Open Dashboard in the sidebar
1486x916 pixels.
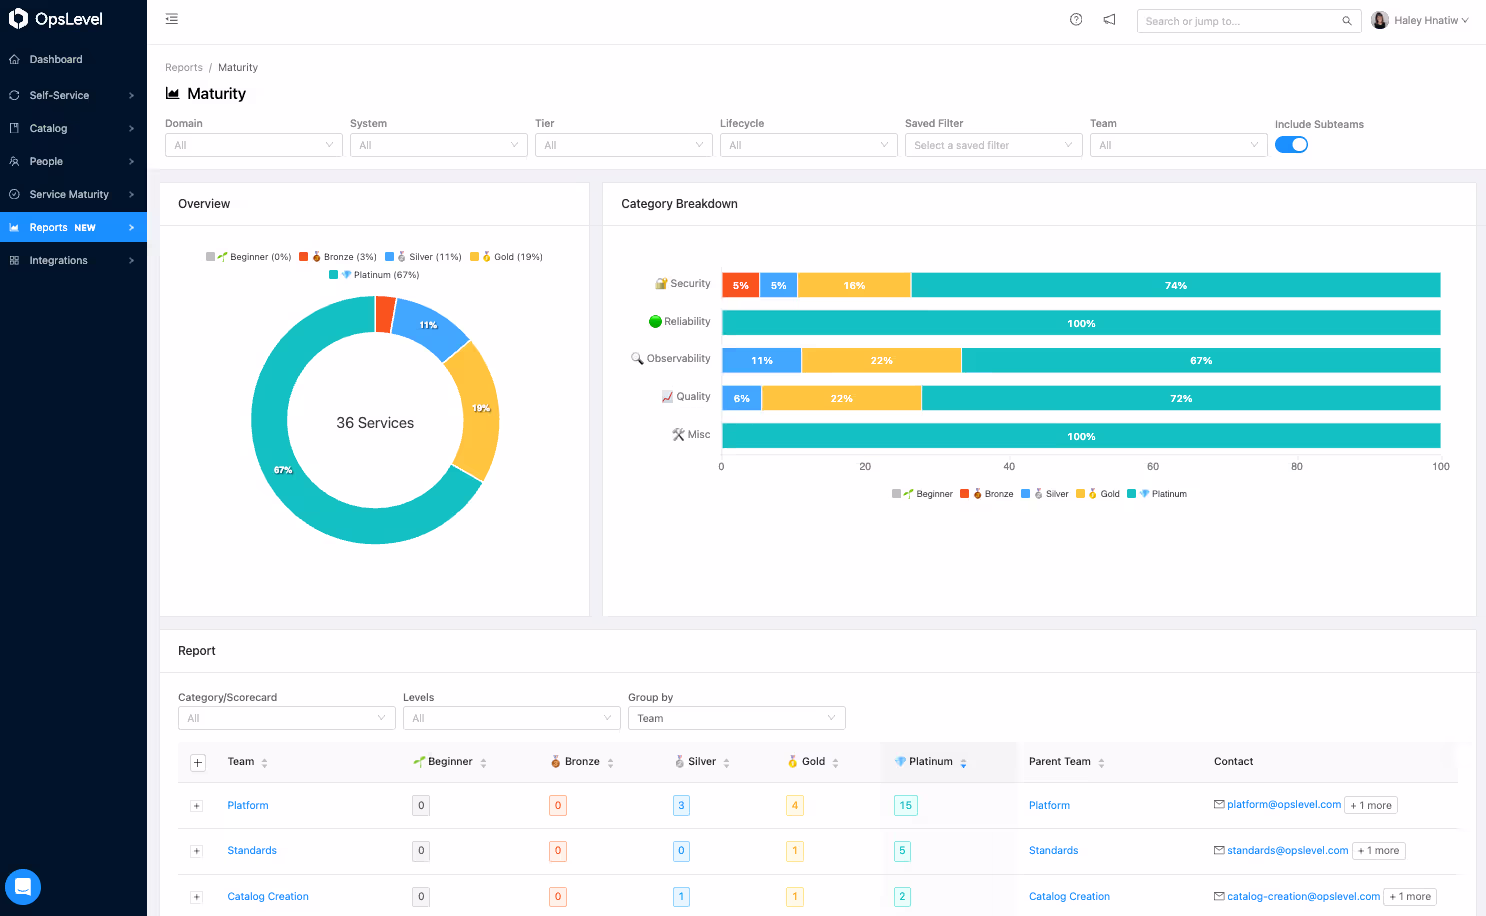[x=73, y=59]
